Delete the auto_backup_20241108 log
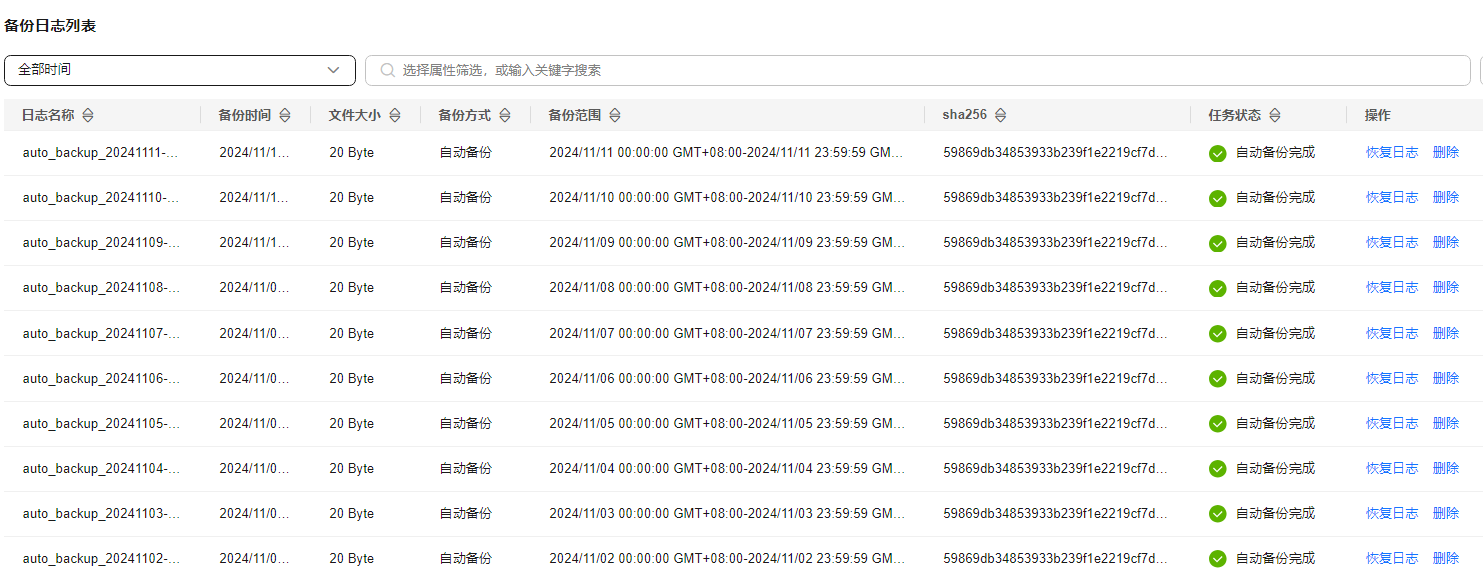This screenshot has height=579, width=1483. coord(1446,287)
